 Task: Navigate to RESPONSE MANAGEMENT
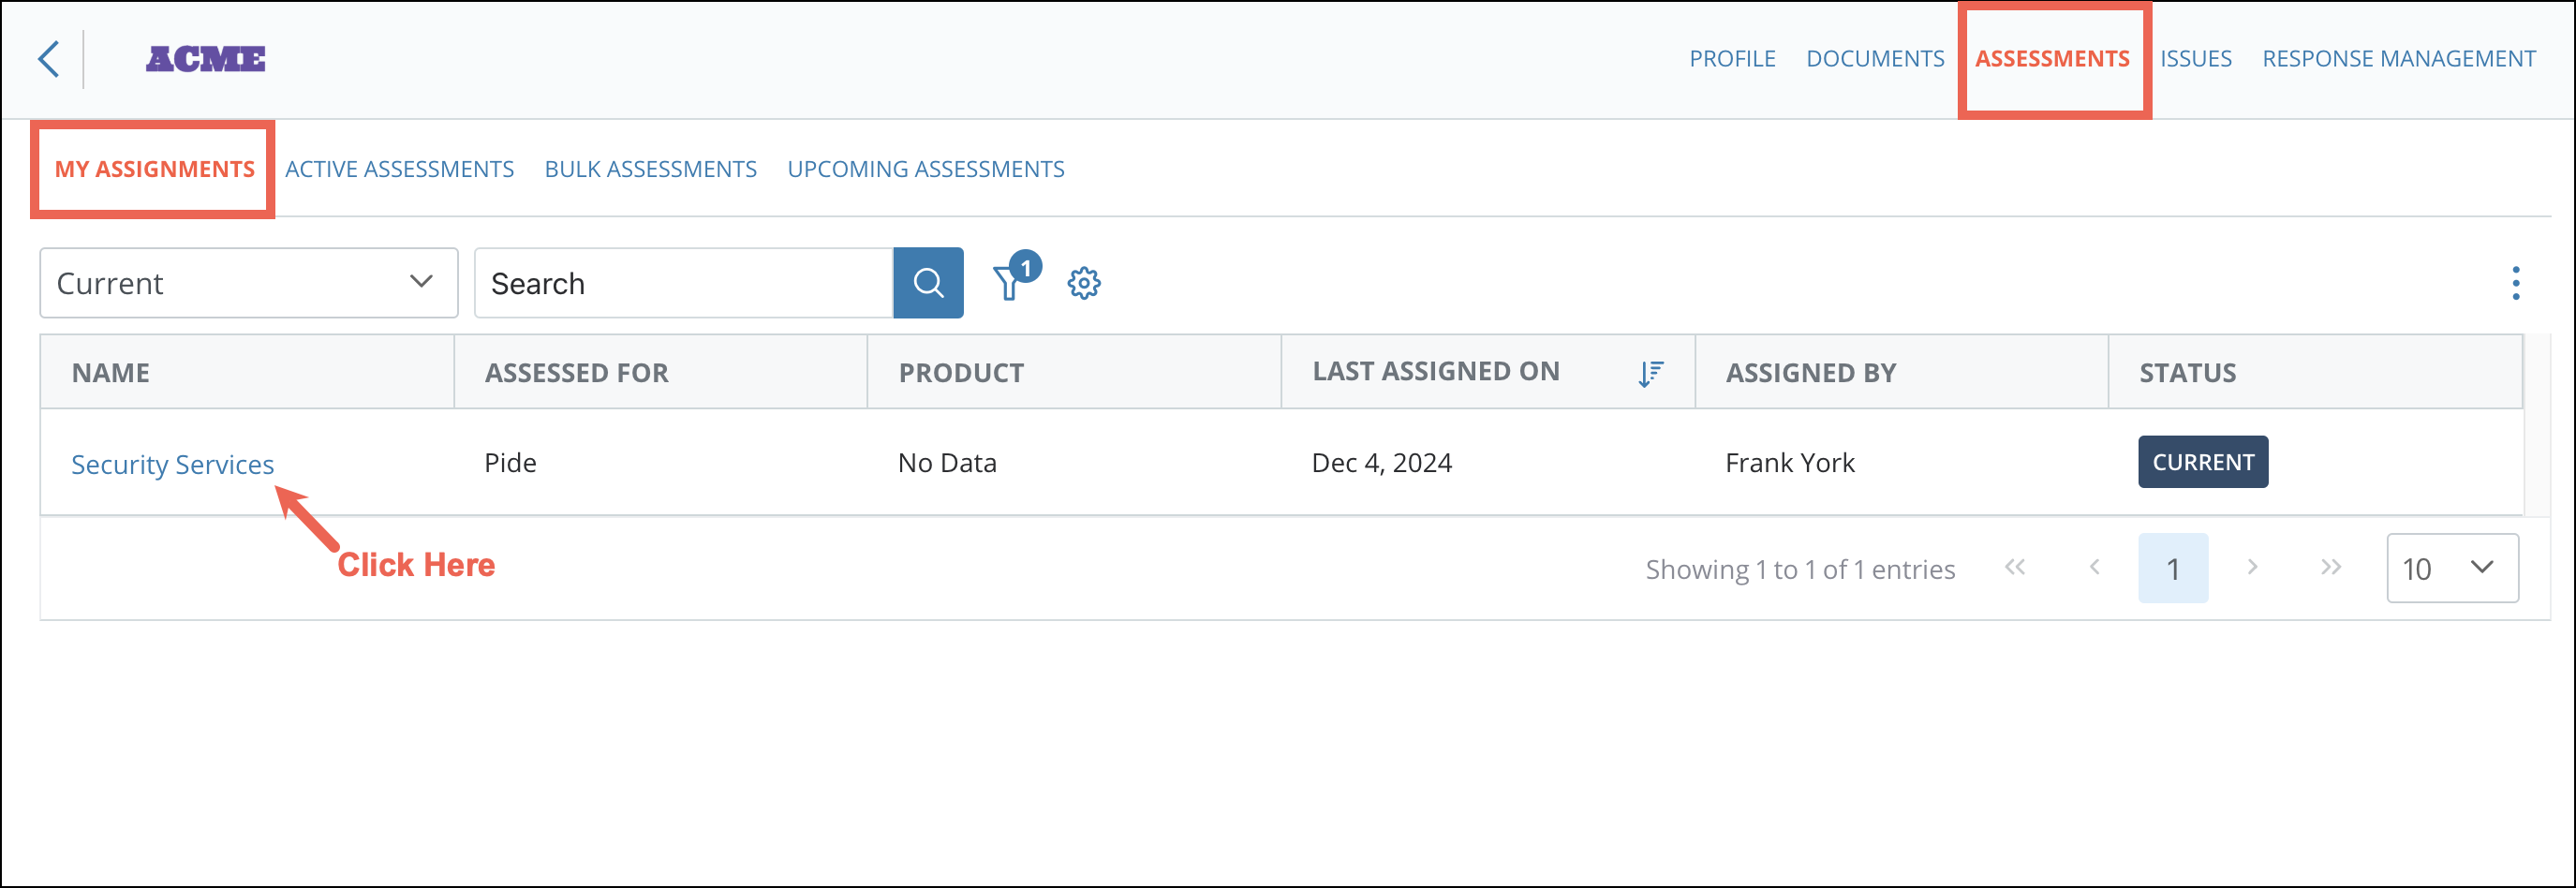[2399, 58]
